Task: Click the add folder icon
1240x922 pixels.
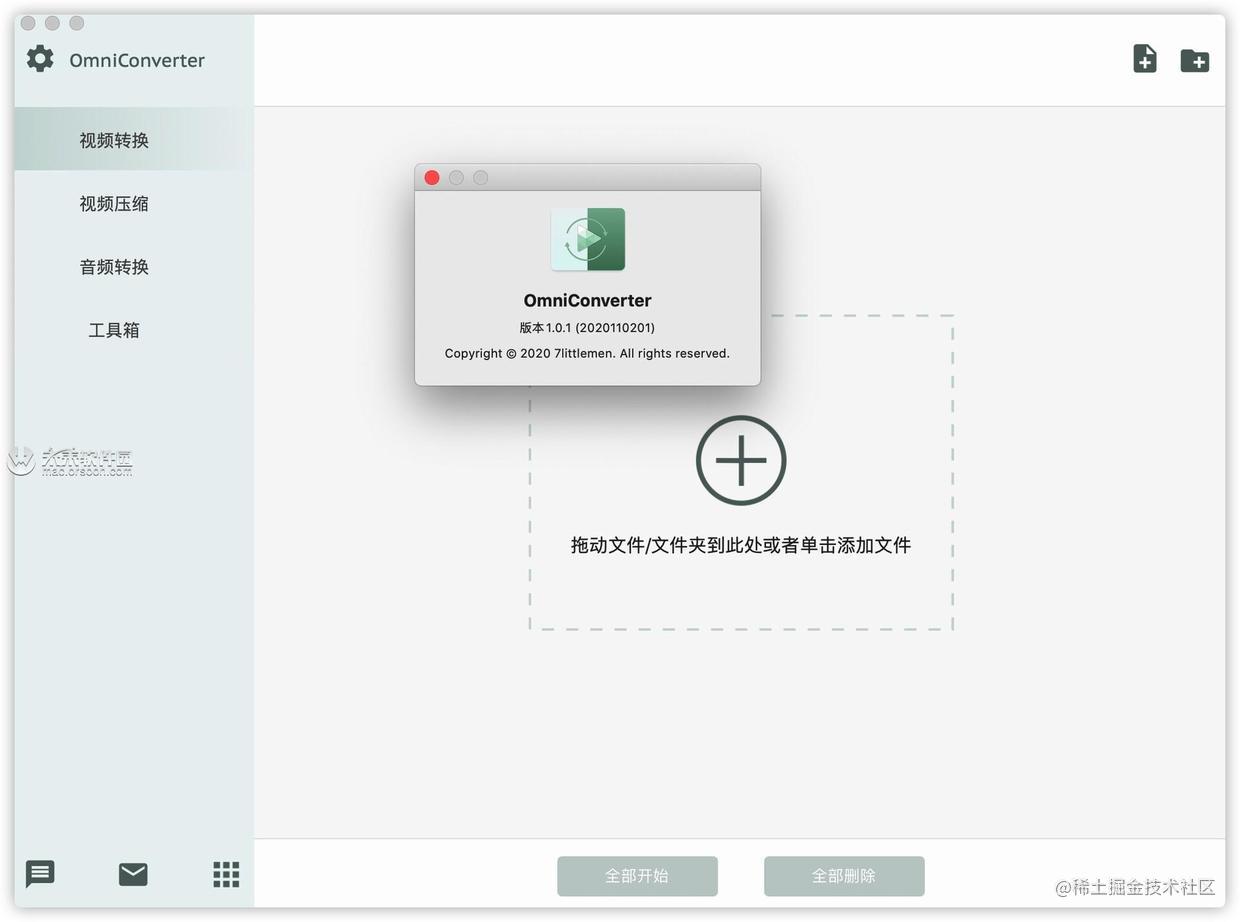Action: 1195,61
